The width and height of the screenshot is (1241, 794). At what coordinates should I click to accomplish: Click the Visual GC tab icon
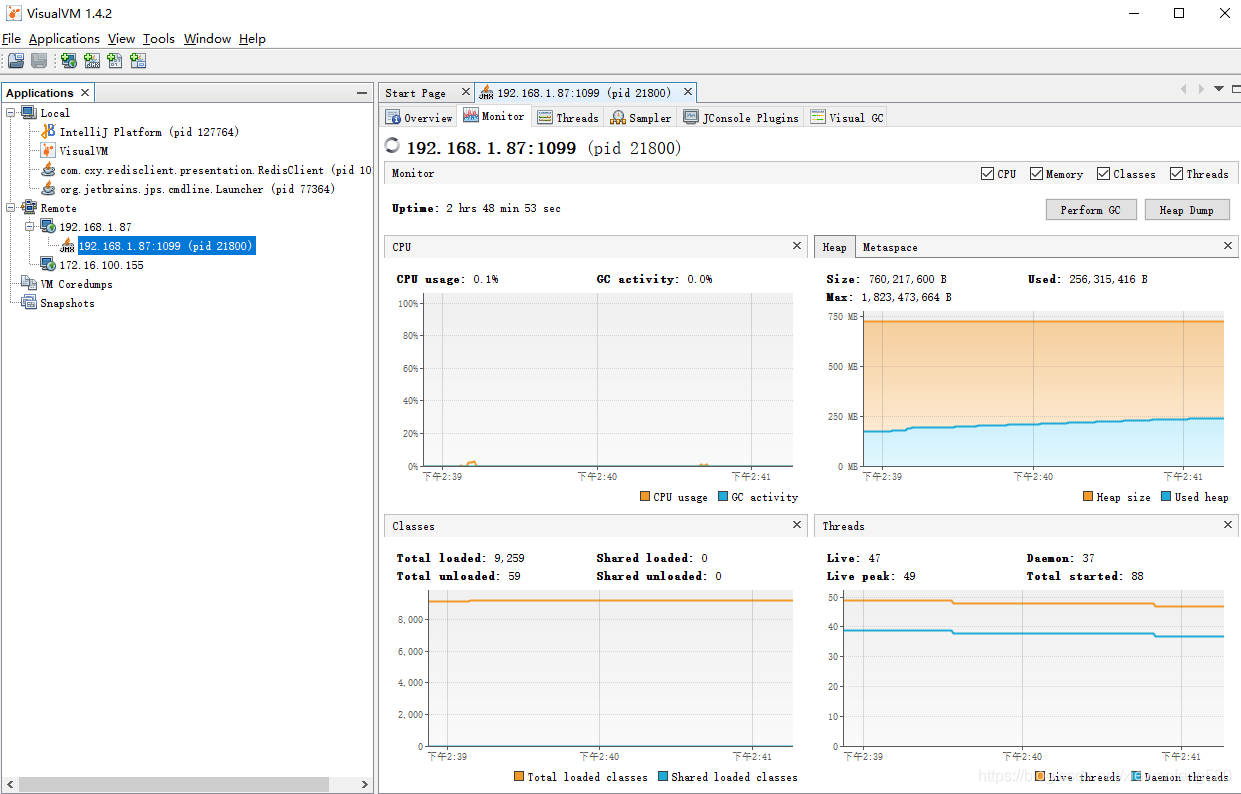click(x=817, y=117)
